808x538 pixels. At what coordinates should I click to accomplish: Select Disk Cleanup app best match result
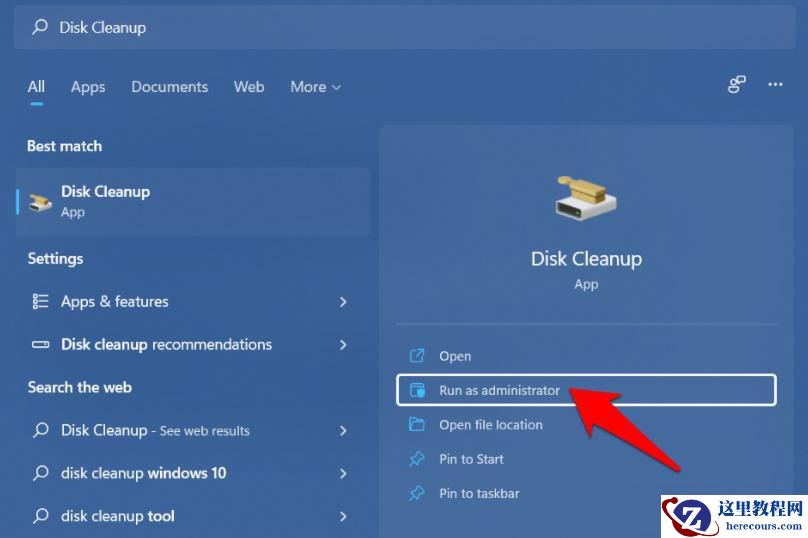[193, 201]
